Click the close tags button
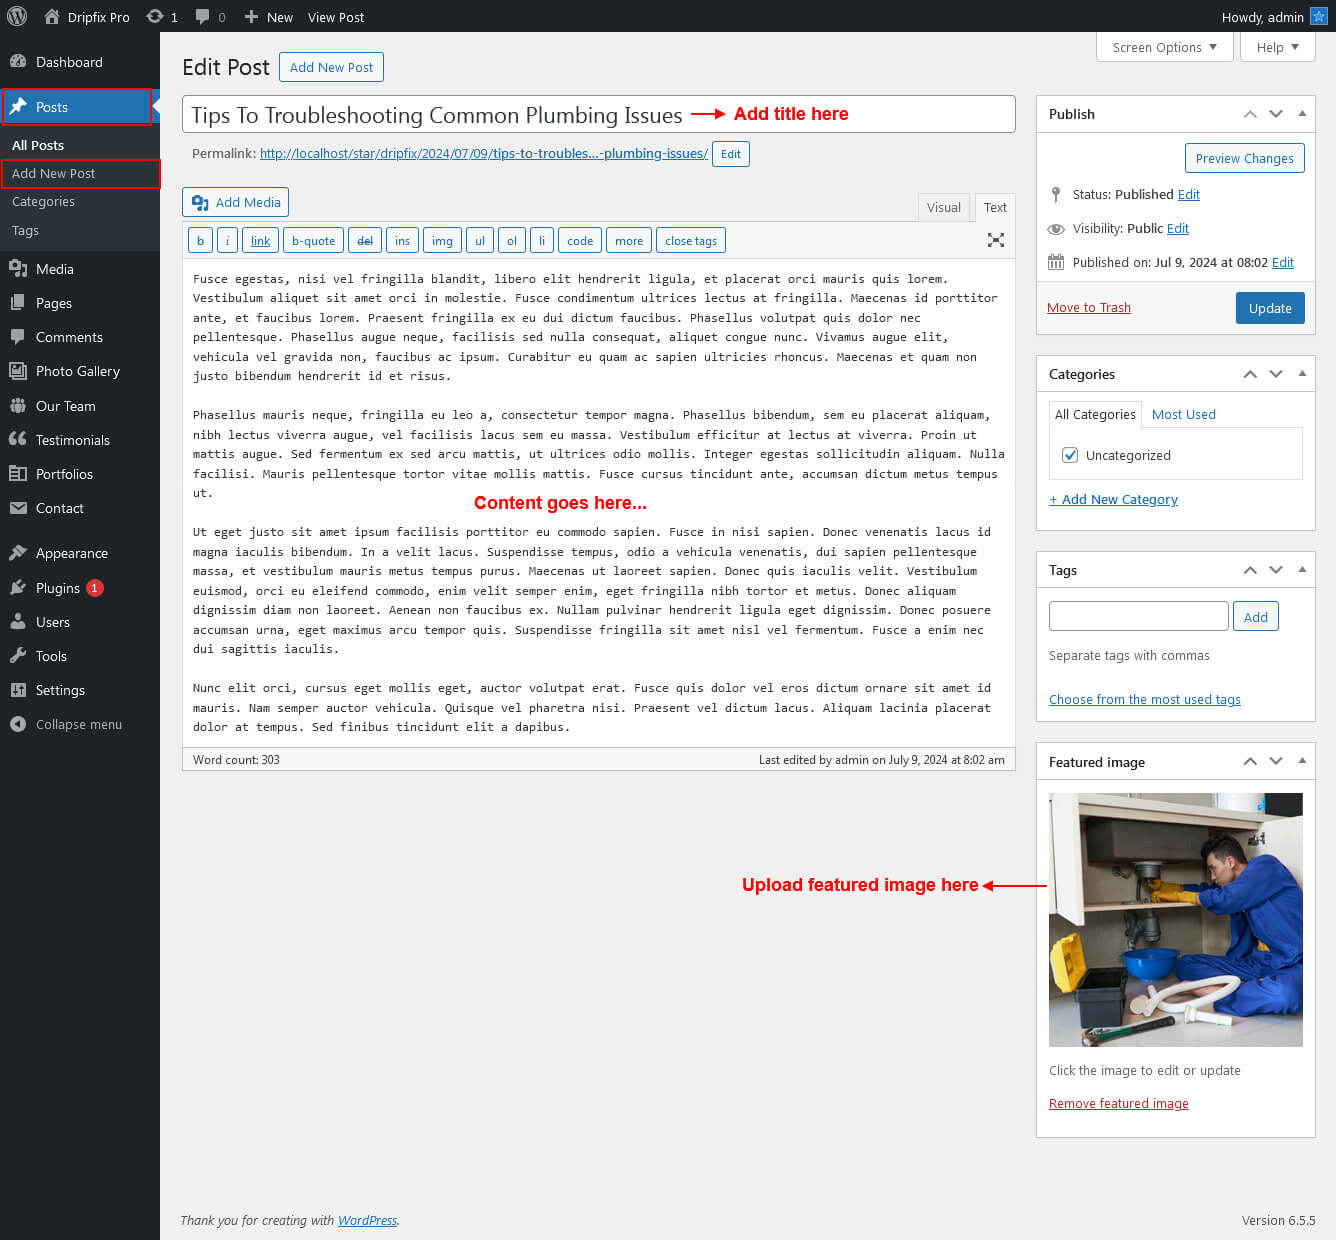This screenshot has width=1336, height=1240. coord(691,240)
